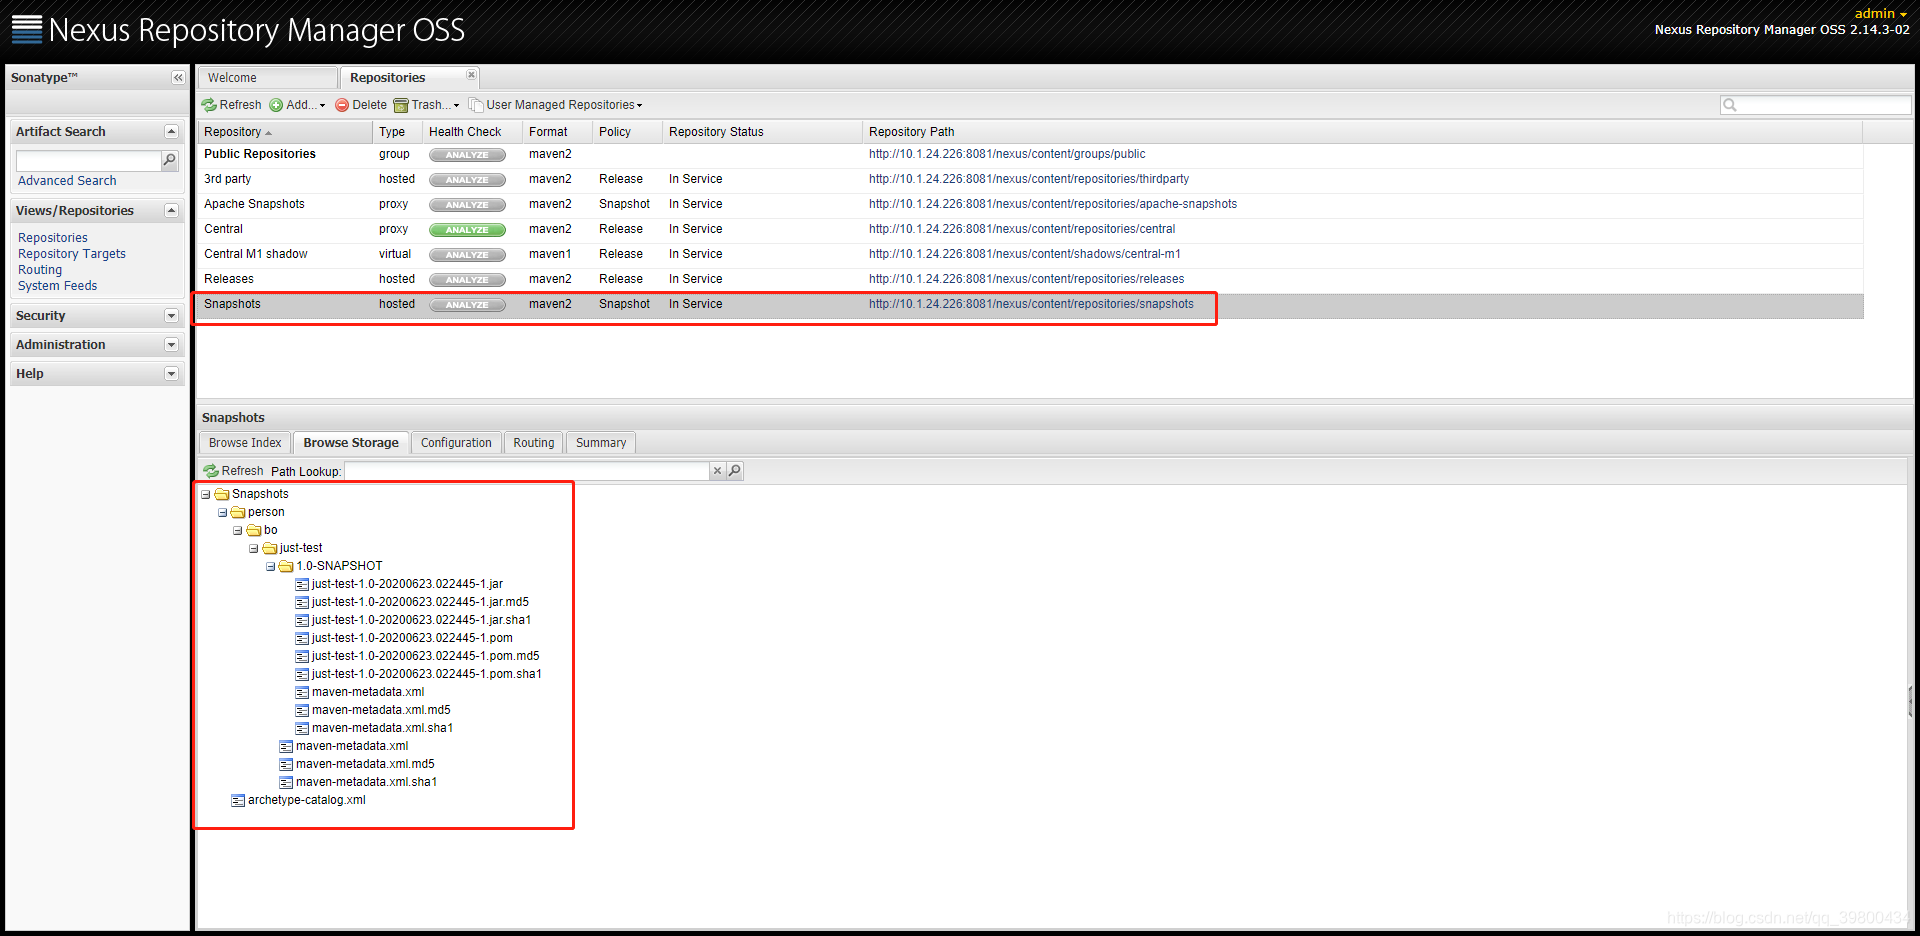The image size is (1920, 936).
Task: Refresh the Browse Storage tree
Action: point(233,471)
